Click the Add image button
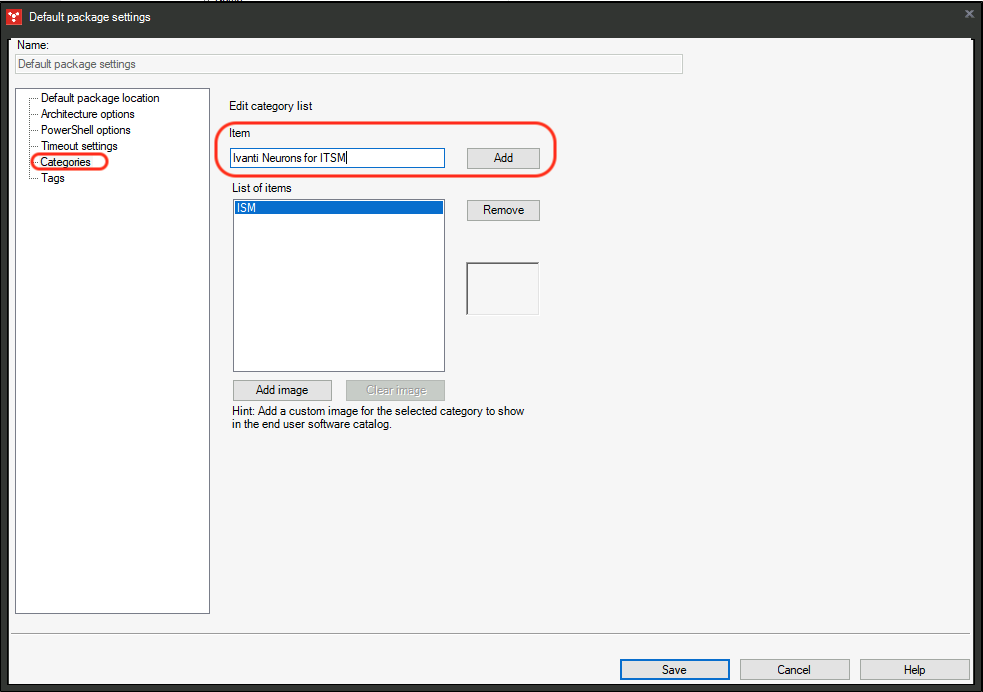This screenshot has height=692, width=983. coord(282,390)
